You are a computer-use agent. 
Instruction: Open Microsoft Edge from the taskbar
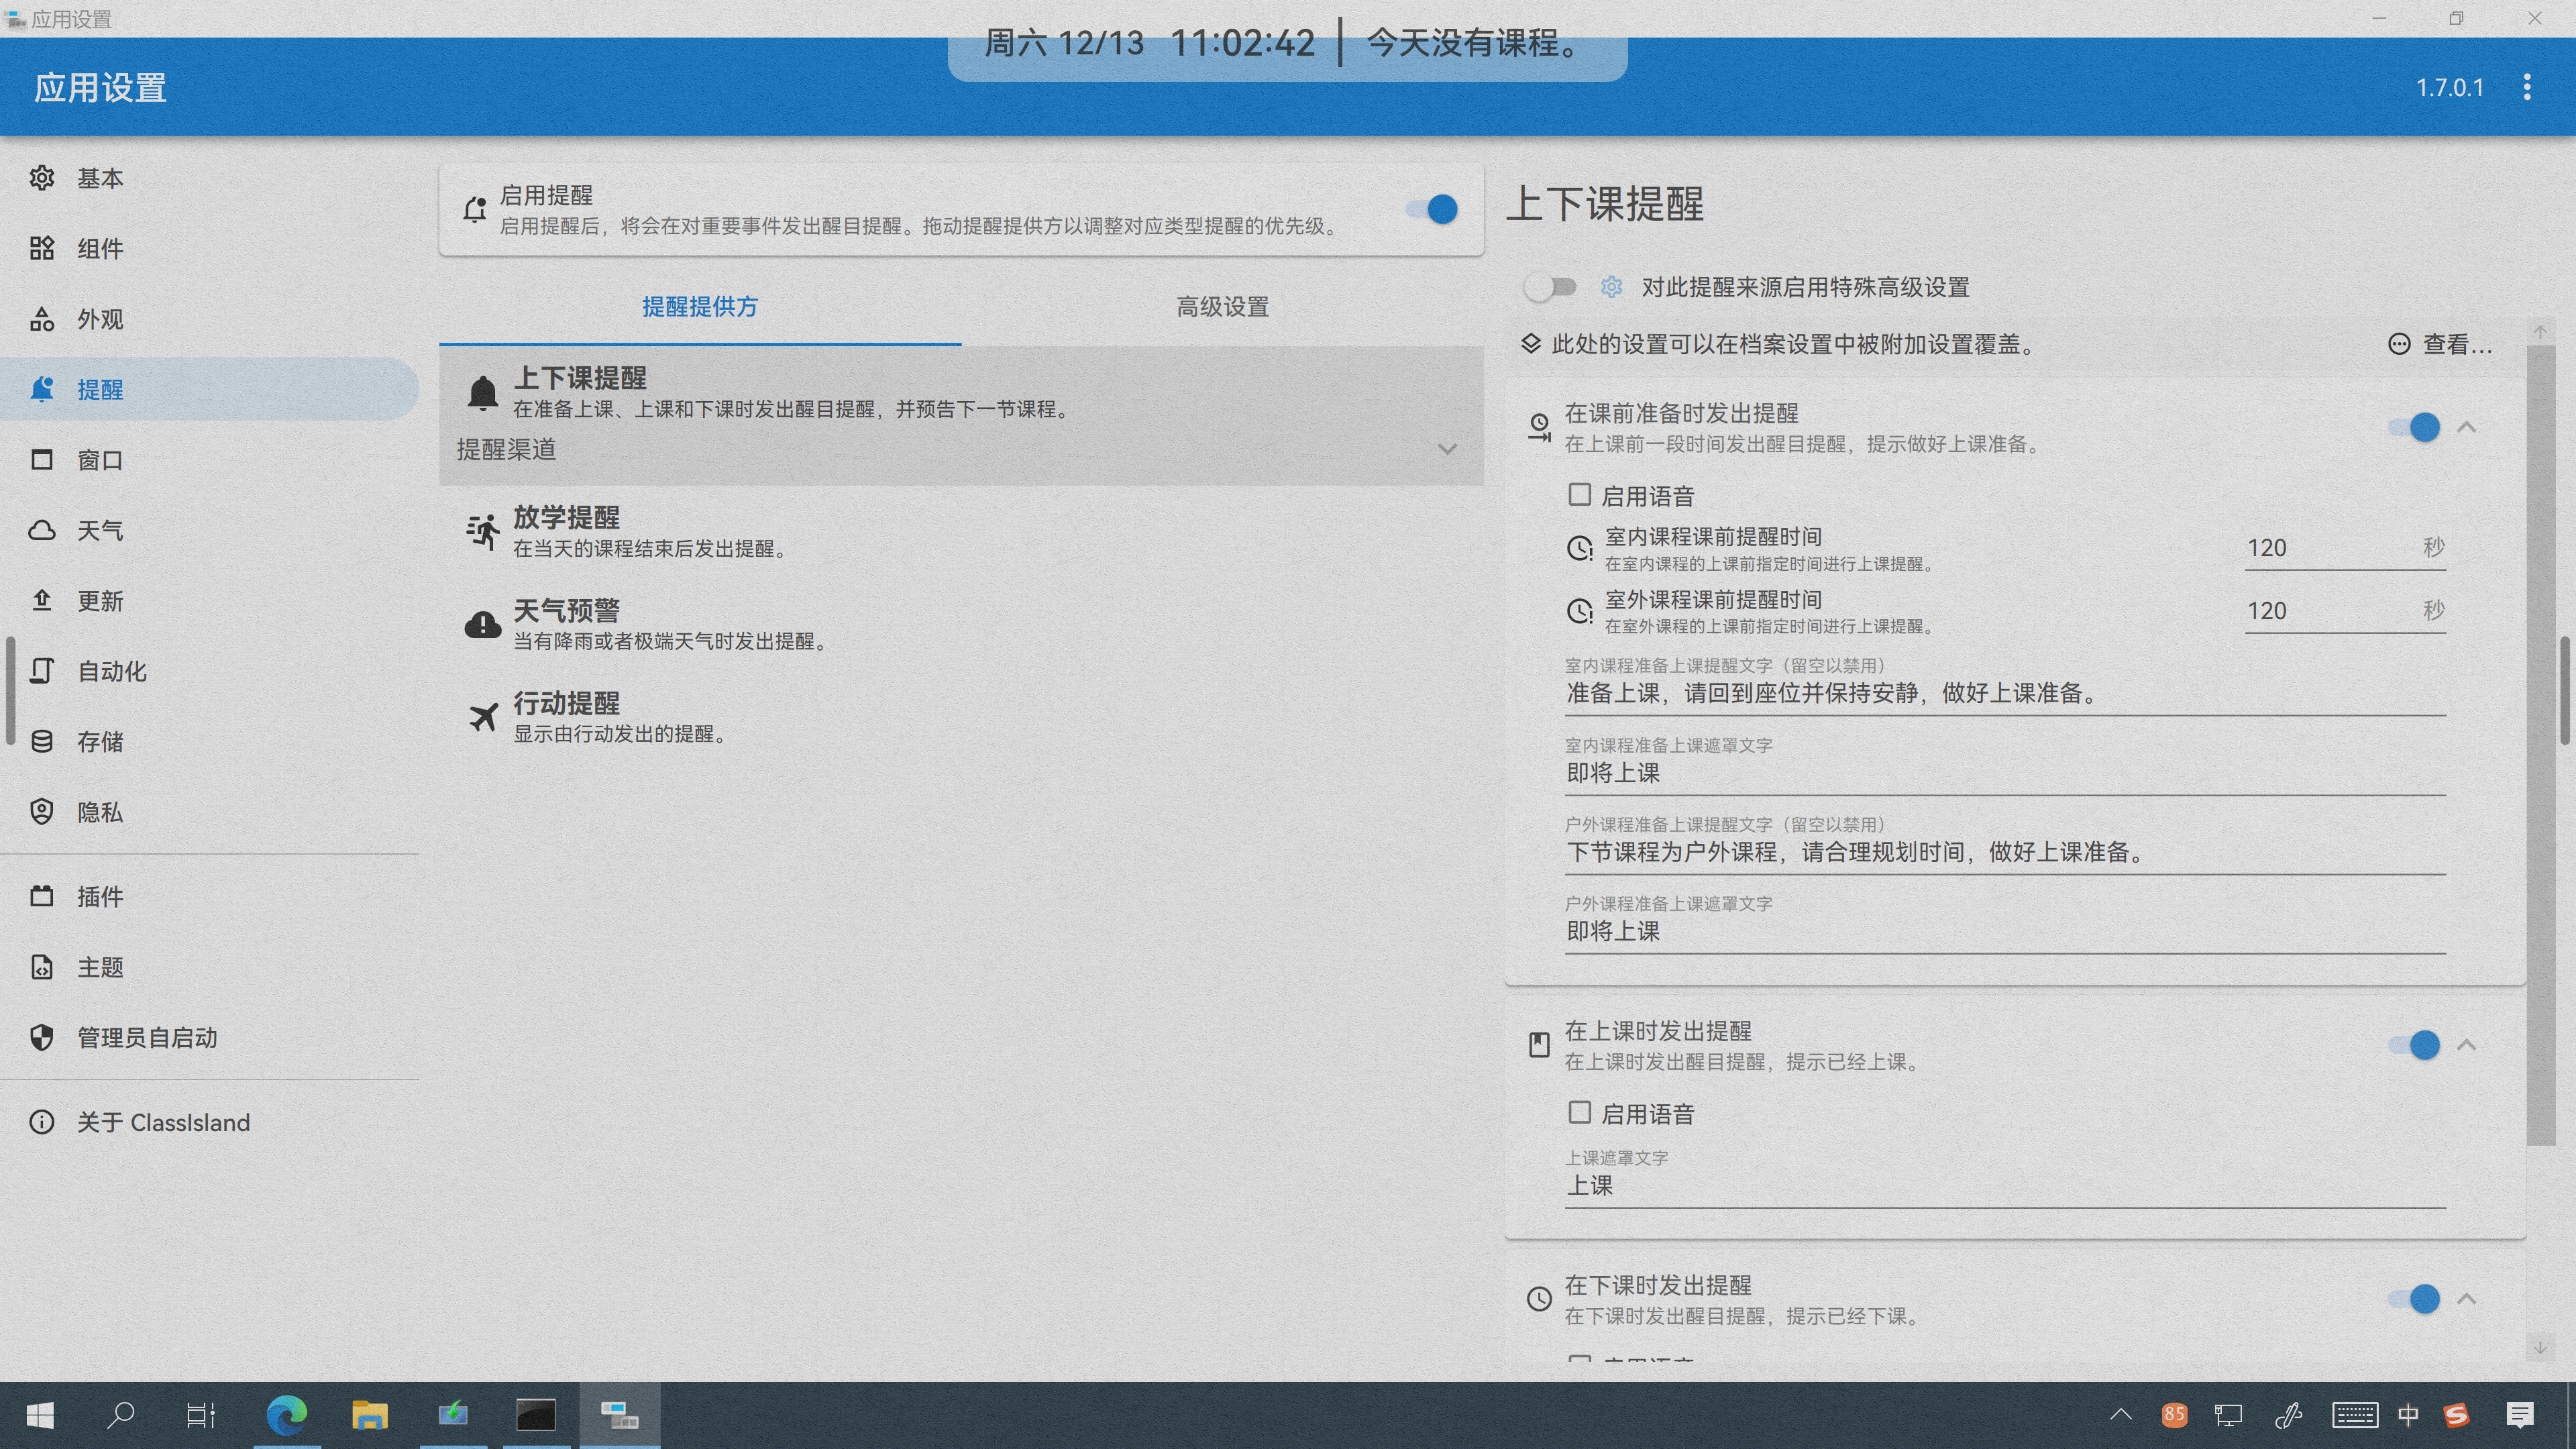point(286,1415)
